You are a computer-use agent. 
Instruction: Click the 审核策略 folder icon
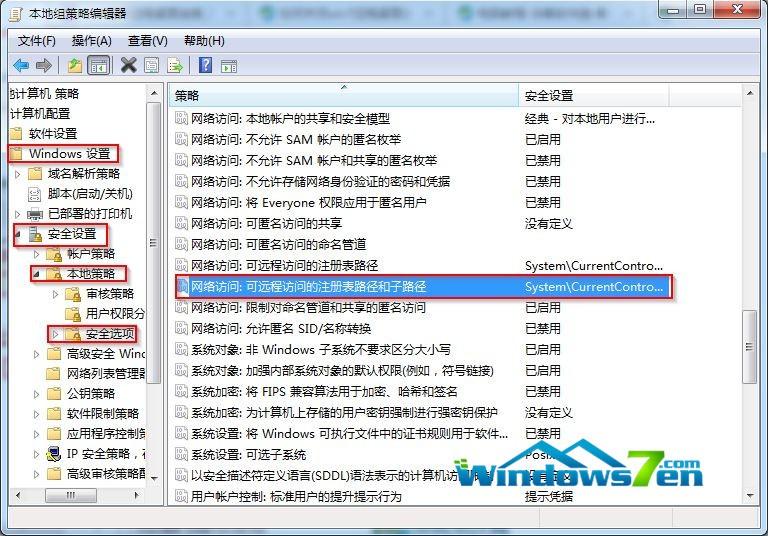coord(73,294)
